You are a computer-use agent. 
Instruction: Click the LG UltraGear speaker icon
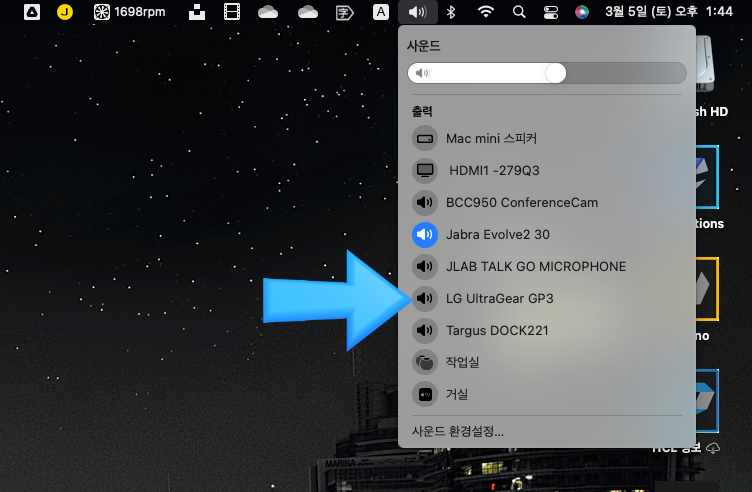pos(425,298)
